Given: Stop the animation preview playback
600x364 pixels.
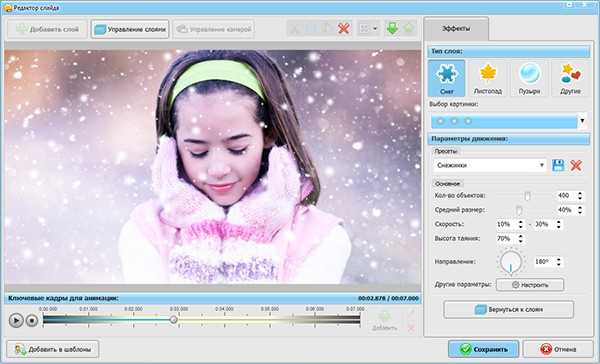Looking at the screenshot, I should click(x=32, y=320).
